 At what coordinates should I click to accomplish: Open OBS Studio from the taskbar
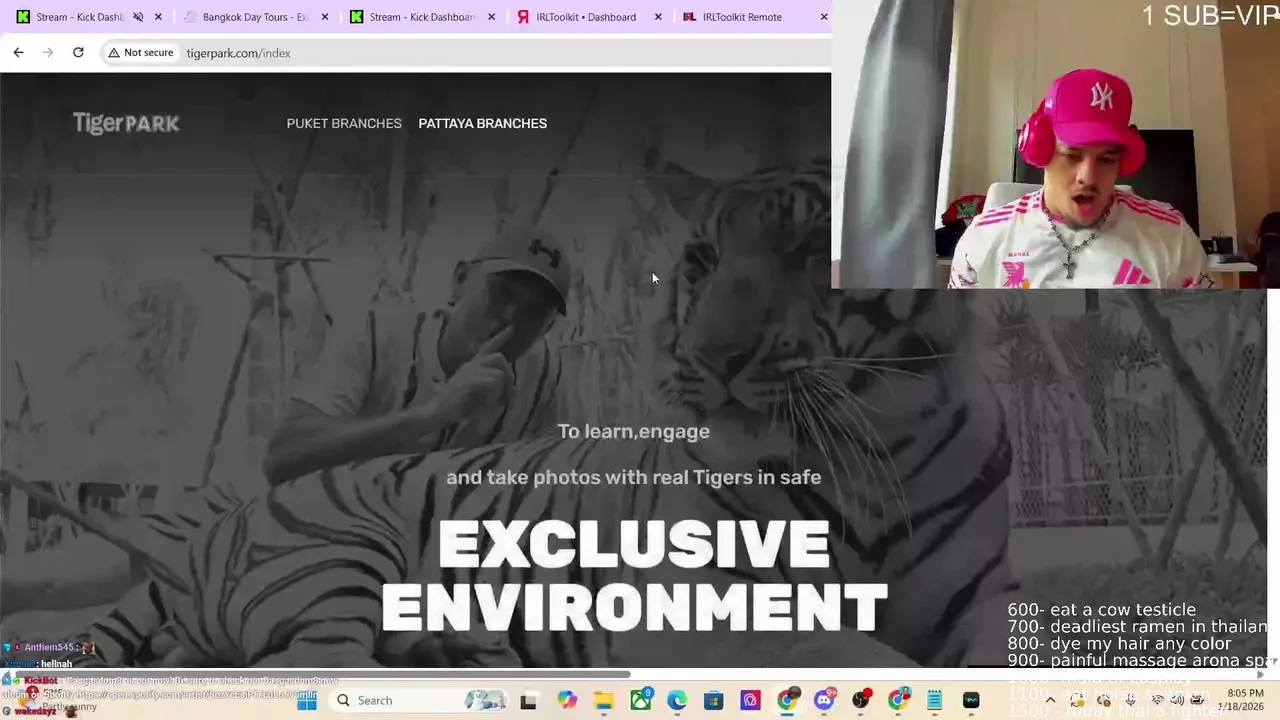[x=861, y=701]
